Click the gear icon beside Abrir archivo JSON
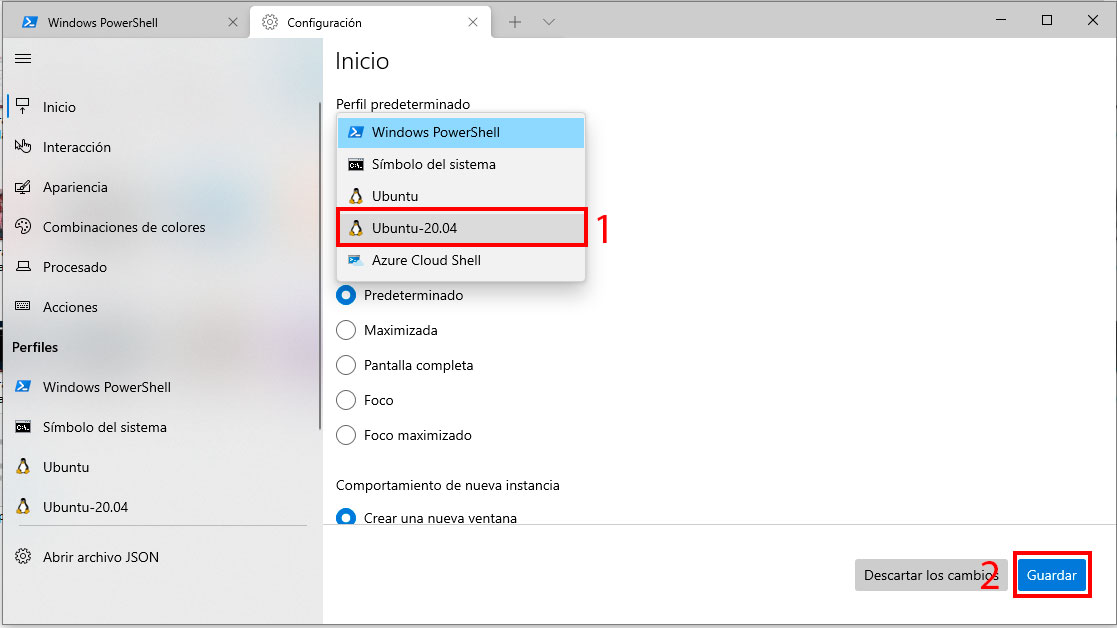Image resolution: width=1117 pixels, height=628 pixels. click(x=23, y=556)
